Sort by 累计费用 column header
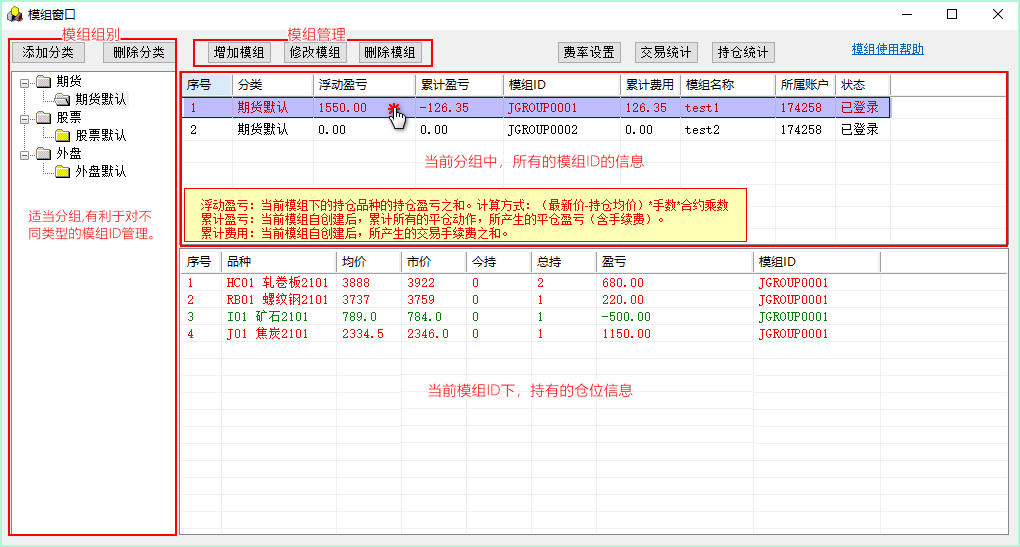Image resolution: width=1020 pixels, height=547 pixels. pos(650,85)
